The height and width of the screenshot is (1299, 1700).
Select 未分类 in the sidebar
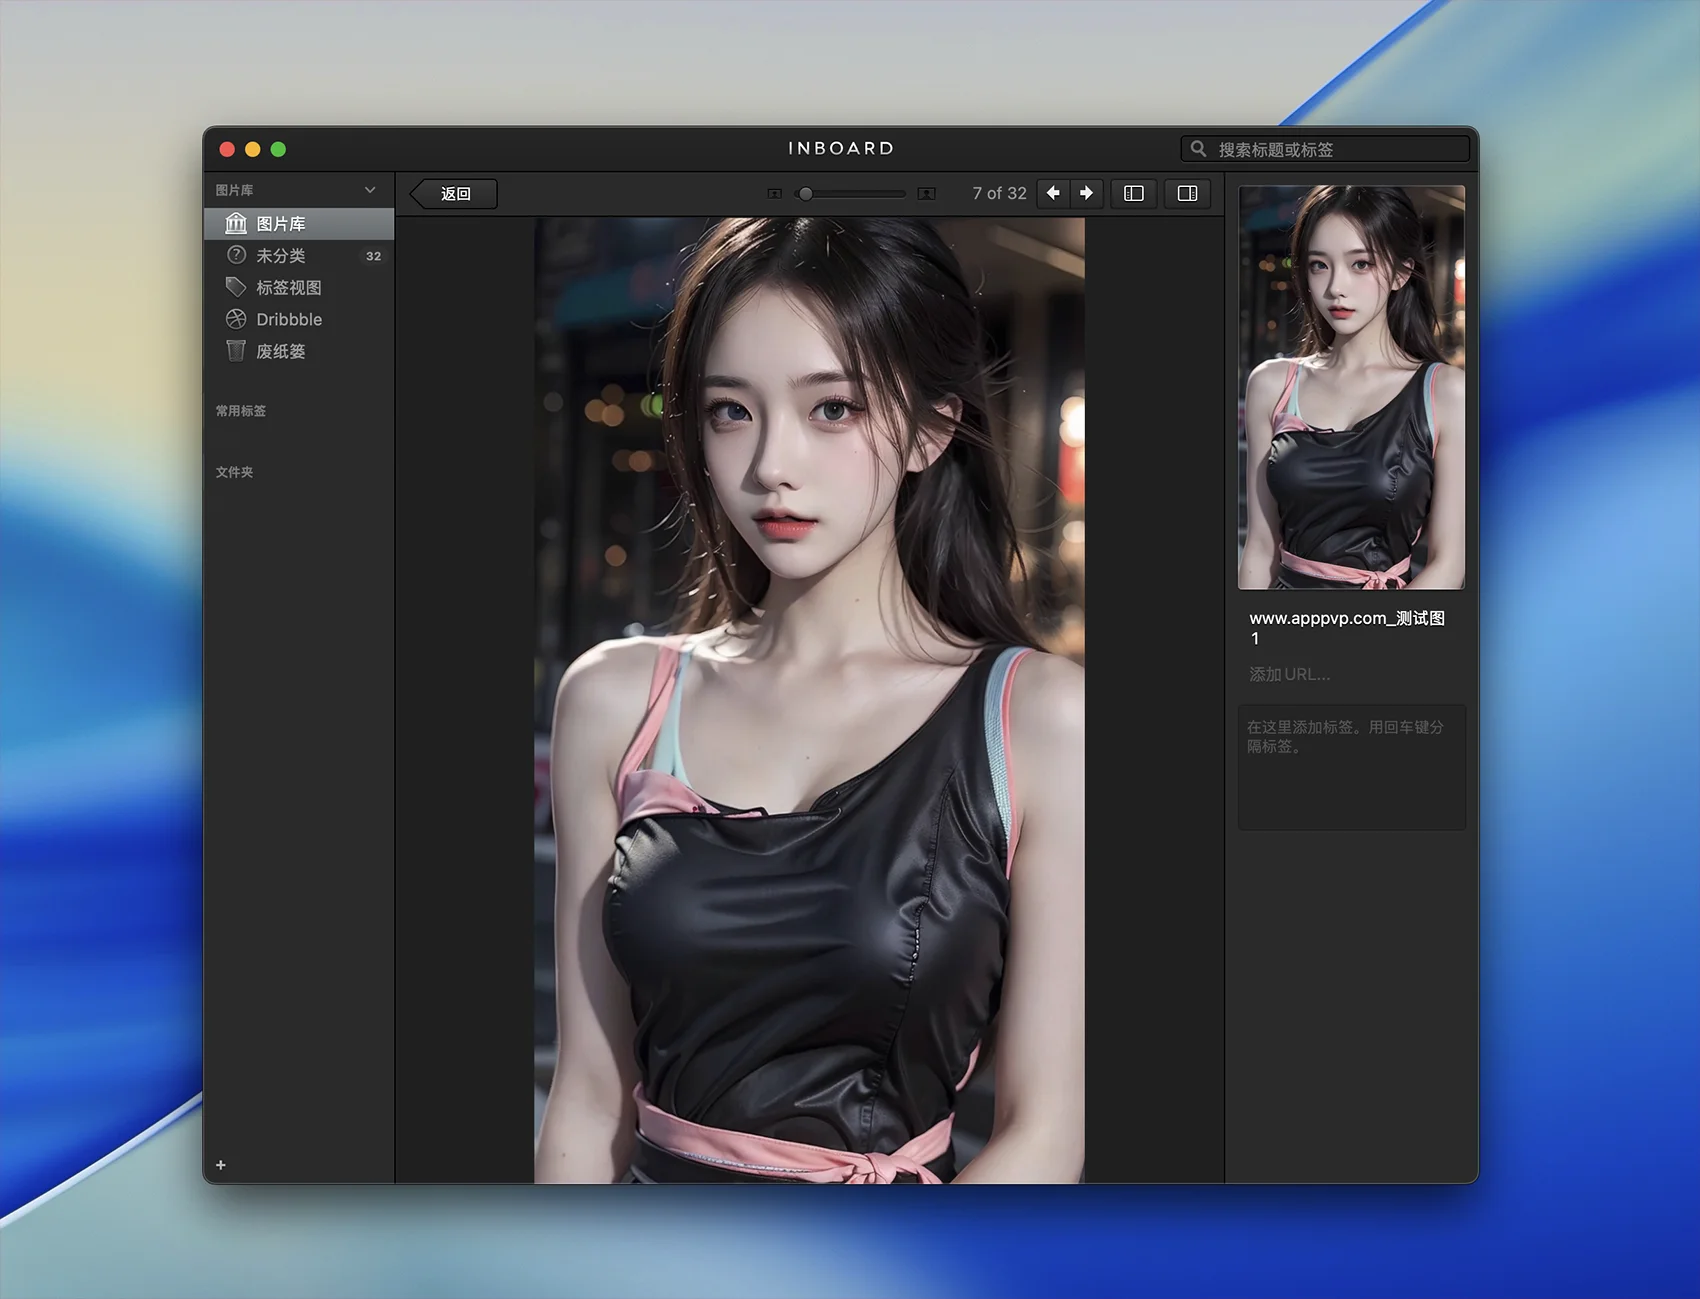[280, 256]
